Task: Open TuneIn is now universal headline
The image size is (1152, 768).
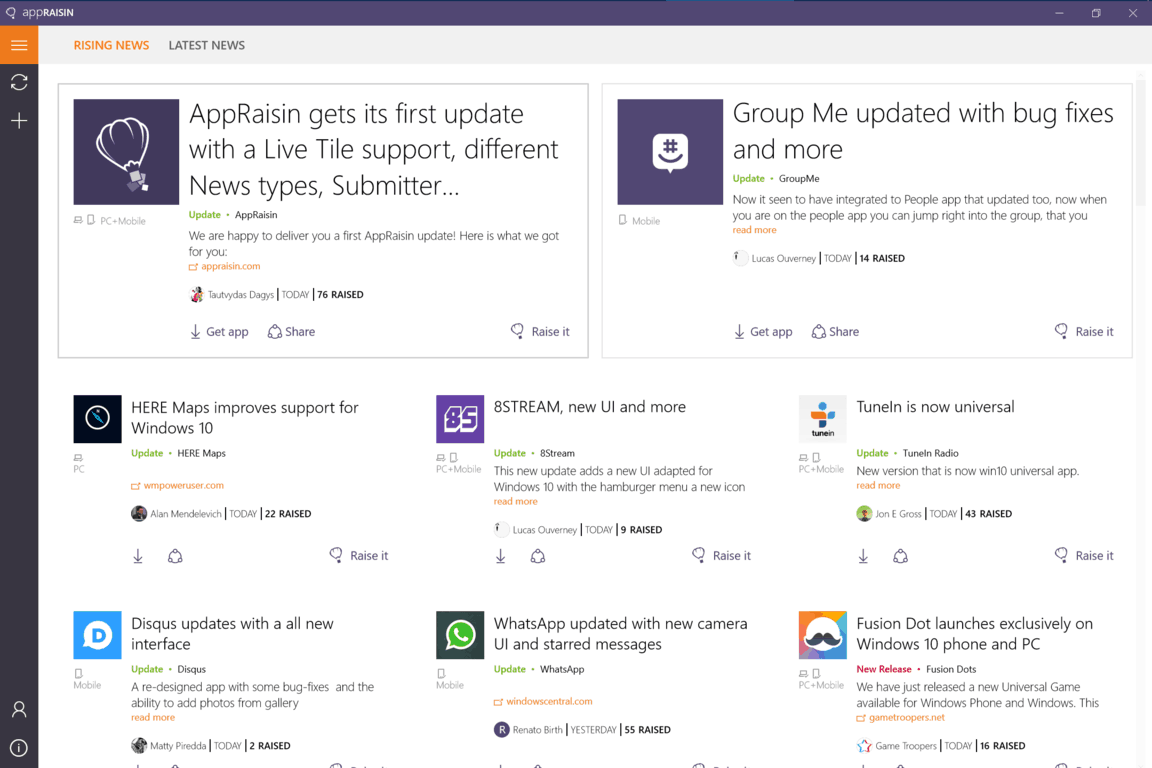Action: point(935,407)
